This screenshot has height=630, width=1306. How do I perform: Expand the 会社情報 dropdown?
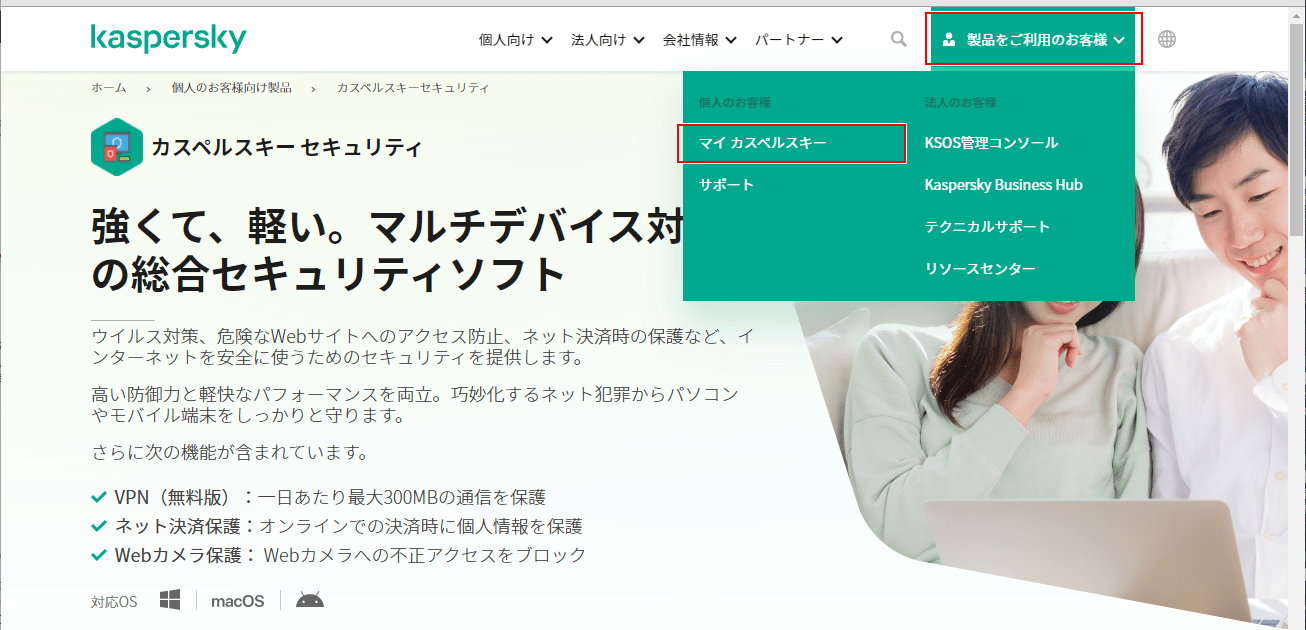pyautogui.click(x=699, y=40)
